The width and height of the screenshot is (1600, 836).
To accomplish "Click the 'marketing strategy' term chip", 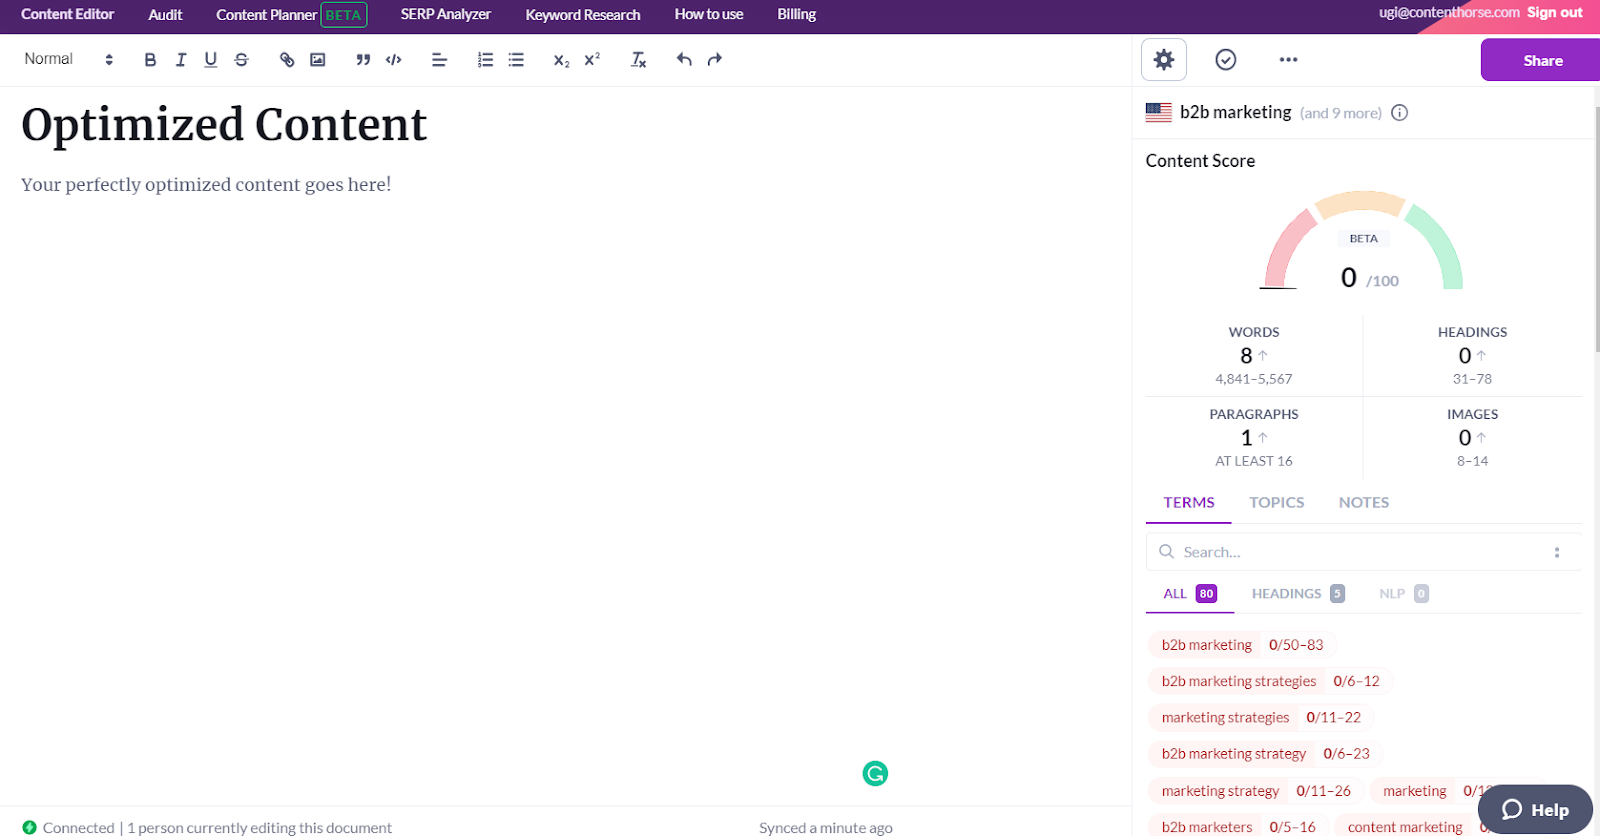I will coord(1256,790).
